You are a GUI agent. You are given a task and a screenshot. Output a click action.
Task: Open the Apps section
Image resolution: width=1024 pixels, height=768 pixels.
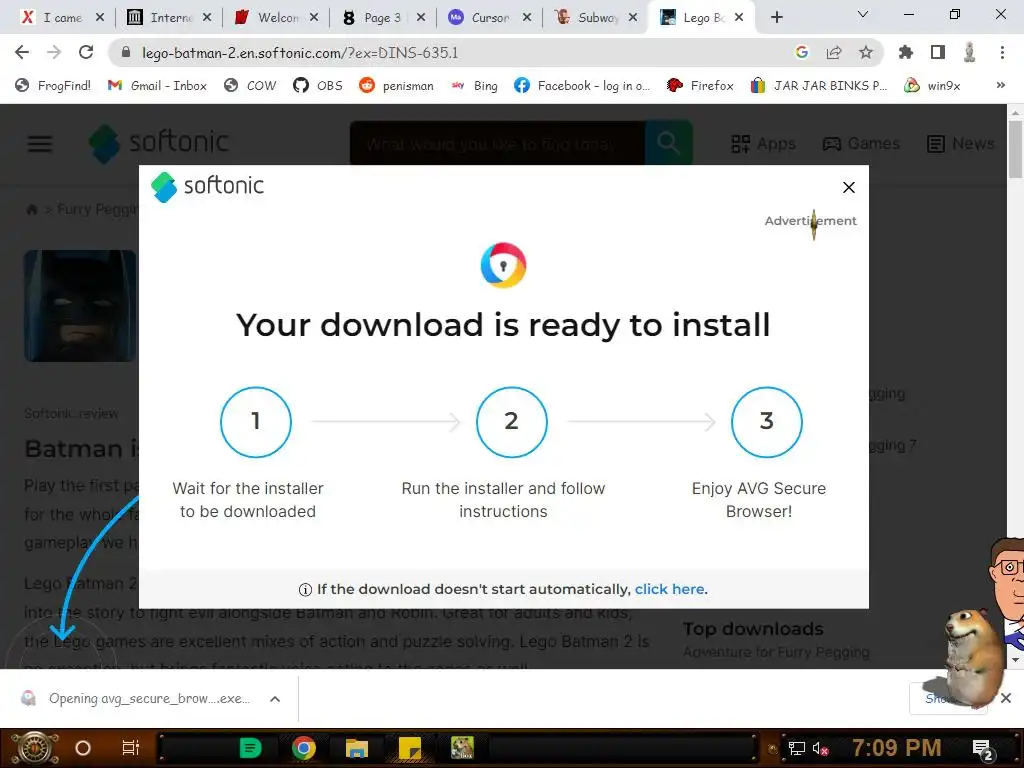[763, 144]
